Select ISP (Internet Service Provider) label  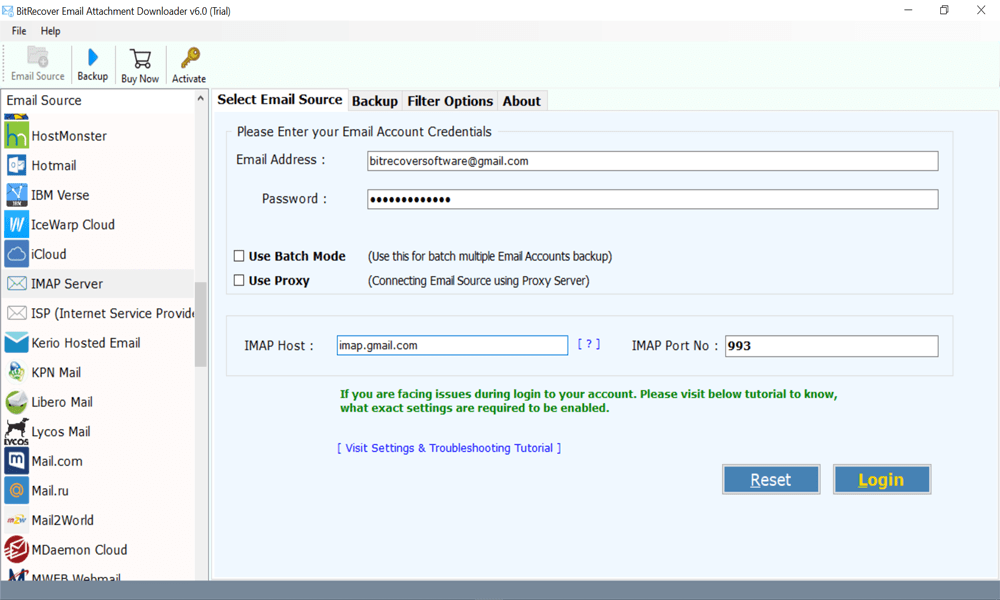click(x=113, y=313)
